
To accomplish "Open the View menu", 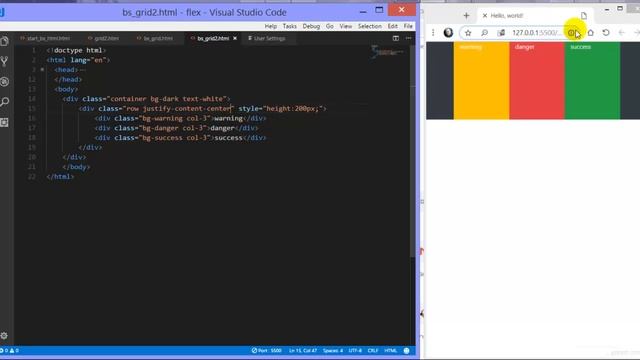I will (346, 26).
